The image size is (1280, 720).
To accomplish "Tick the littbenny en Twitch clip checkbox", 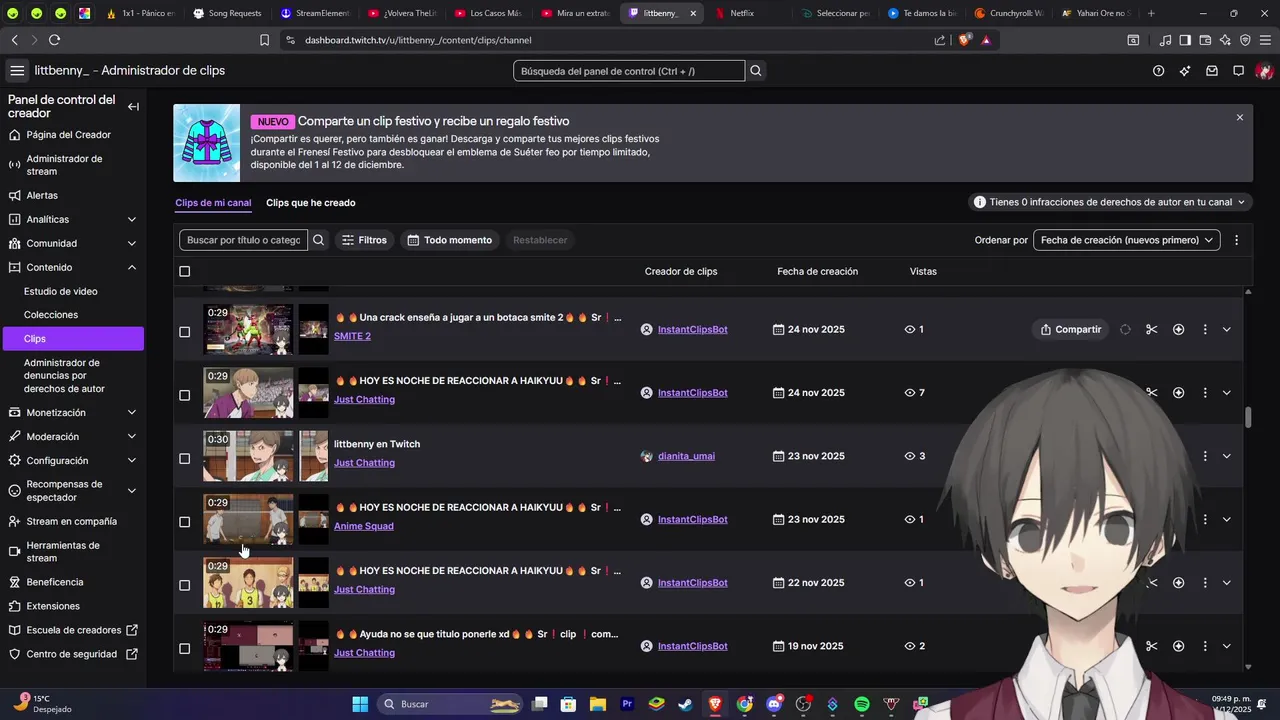I will (x=184, y=459).
